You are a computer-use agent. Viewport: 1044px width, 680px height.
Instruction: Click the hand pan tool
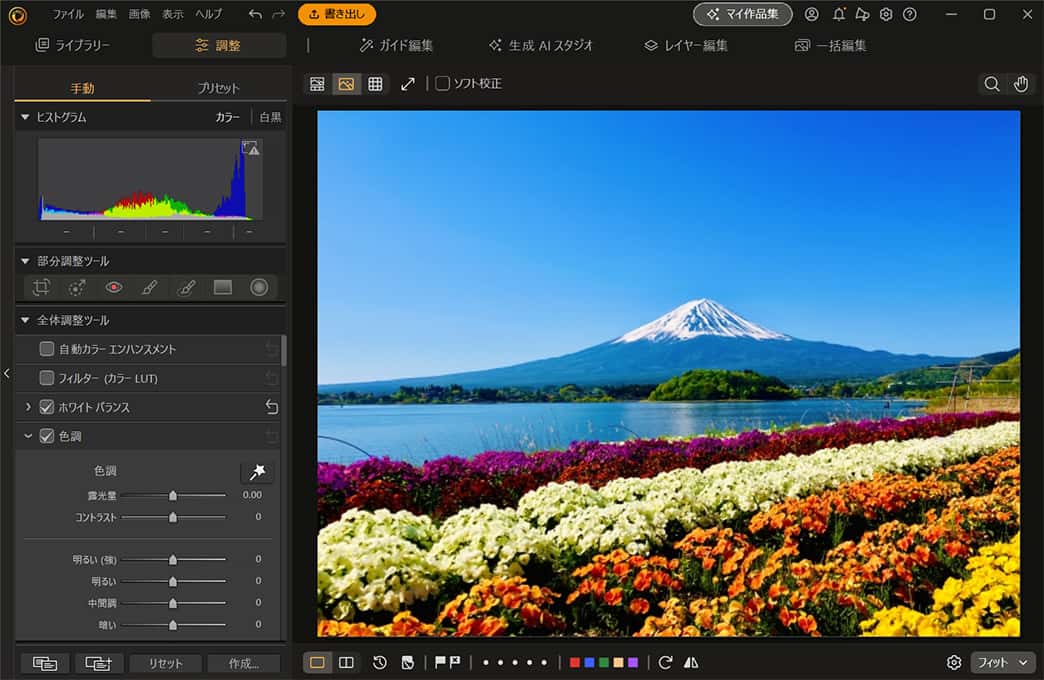(1021, 84)
